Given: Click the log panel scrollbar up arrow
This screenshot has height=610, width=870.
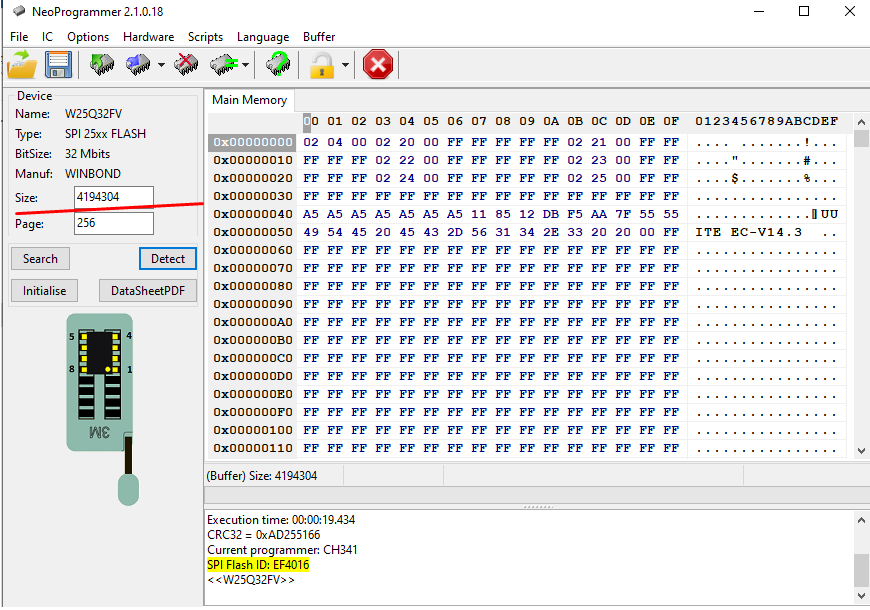Looking at the screenshot, I should [861, 520].
